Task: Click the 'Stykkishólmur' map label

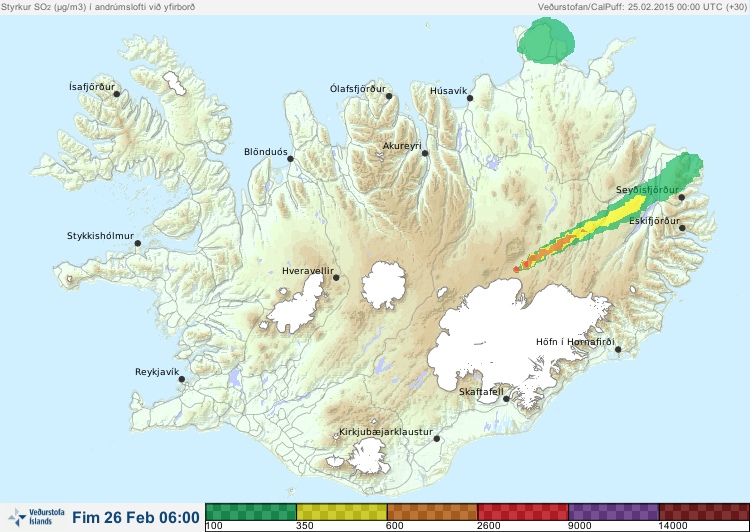Action: point(100,236)
